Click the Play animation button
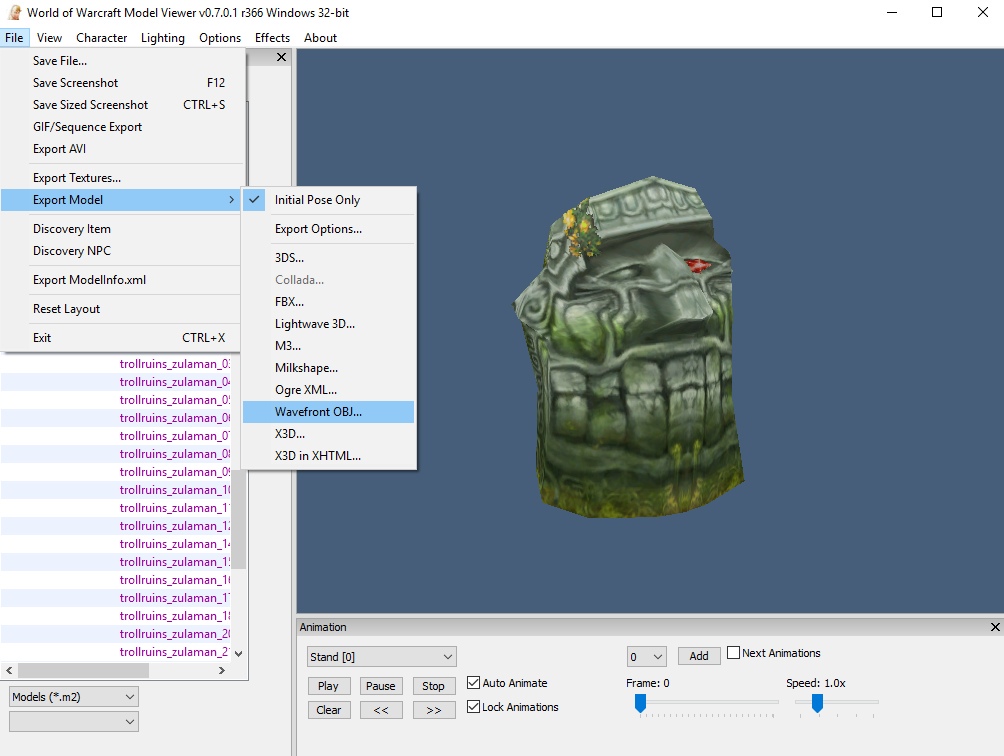 [328, 686]
